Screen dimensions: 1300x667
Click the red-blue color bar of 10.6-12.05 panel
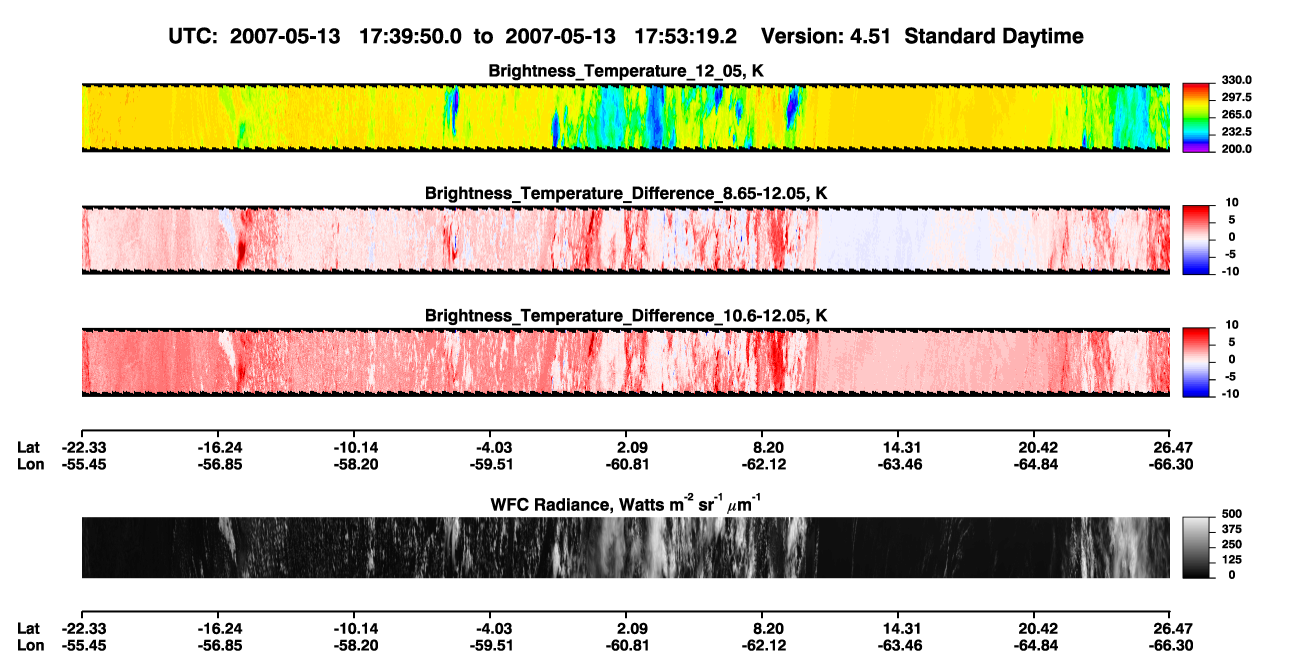[x=1196, y=362]
